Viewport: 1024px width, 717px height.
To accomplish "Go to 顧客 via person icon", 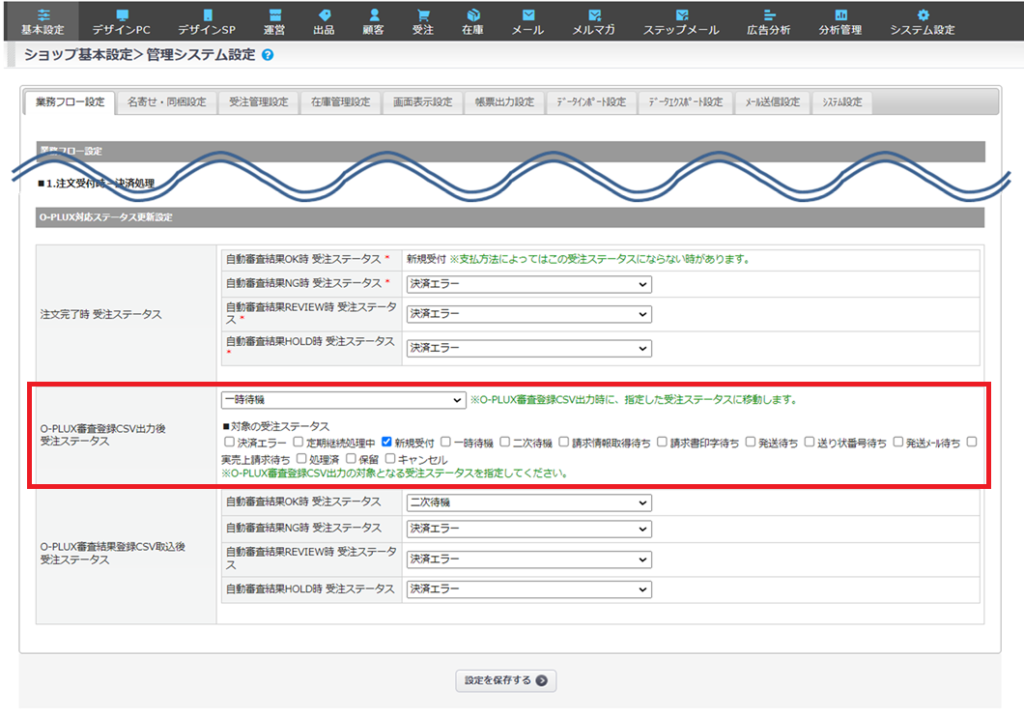I will 373,15.
